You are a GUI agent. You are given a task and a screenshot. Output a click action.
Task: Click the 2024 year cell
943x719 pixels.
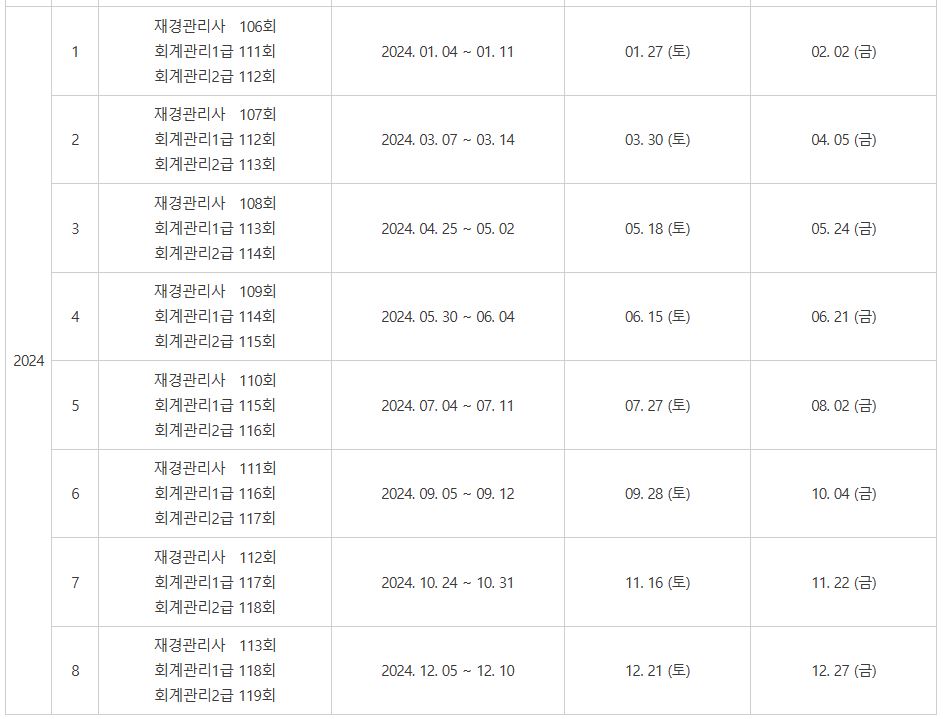click(29, 361)
